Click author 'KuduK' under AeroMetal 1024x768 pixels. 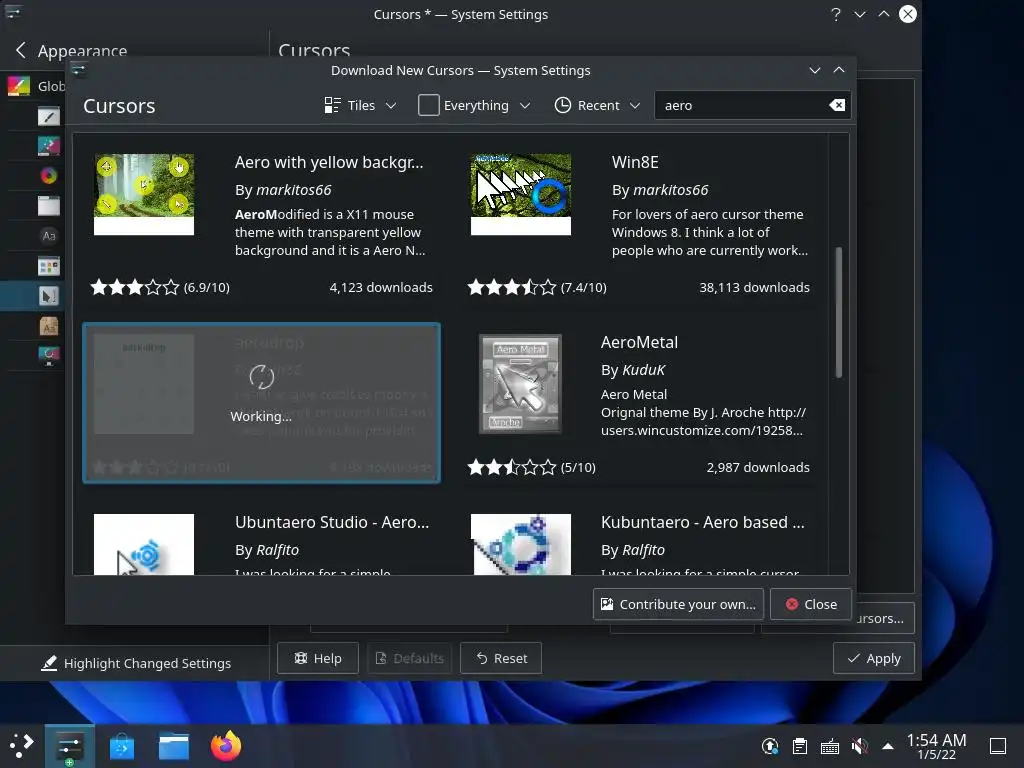(x=643, y=370)
